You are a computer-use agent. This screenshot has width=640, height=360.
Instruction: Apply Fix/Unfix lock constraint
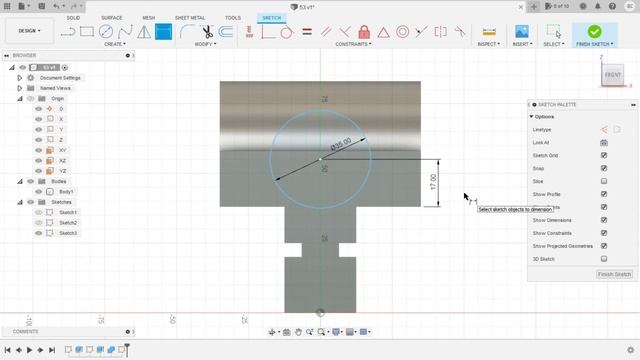click(364, 32)
